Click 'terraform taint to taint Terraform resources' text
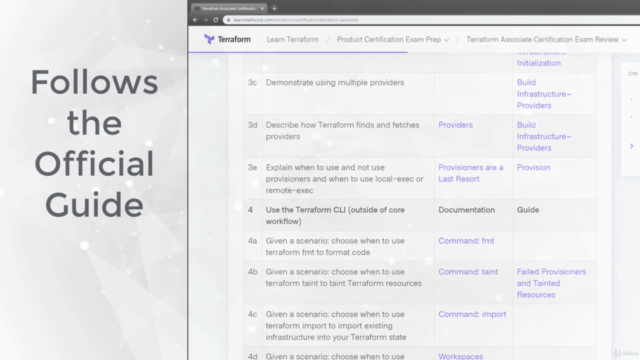Viewport: 640px width, 360px height. coord(343,283)
